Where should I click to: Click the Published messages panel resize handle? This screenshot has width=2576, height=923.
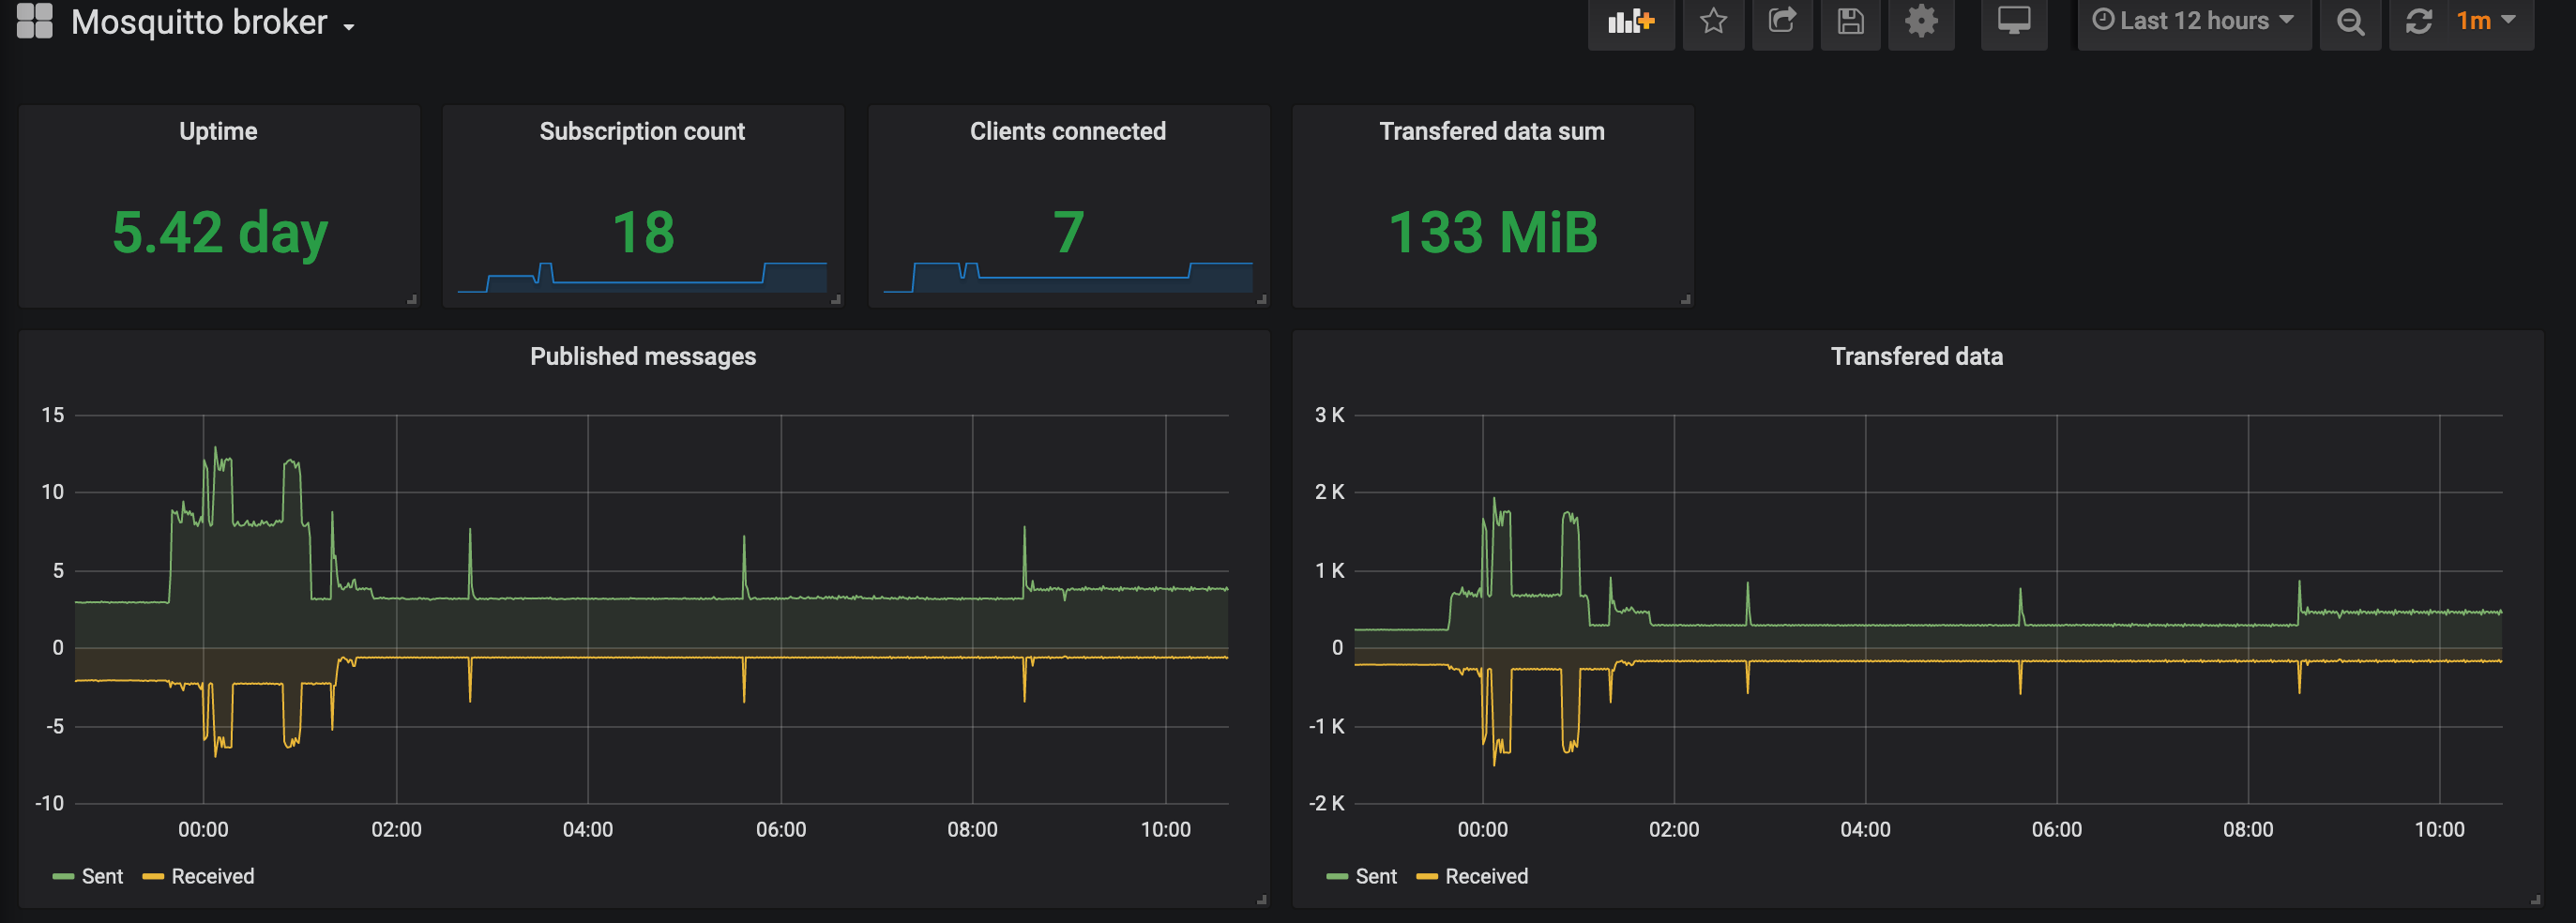(1262, 900)
